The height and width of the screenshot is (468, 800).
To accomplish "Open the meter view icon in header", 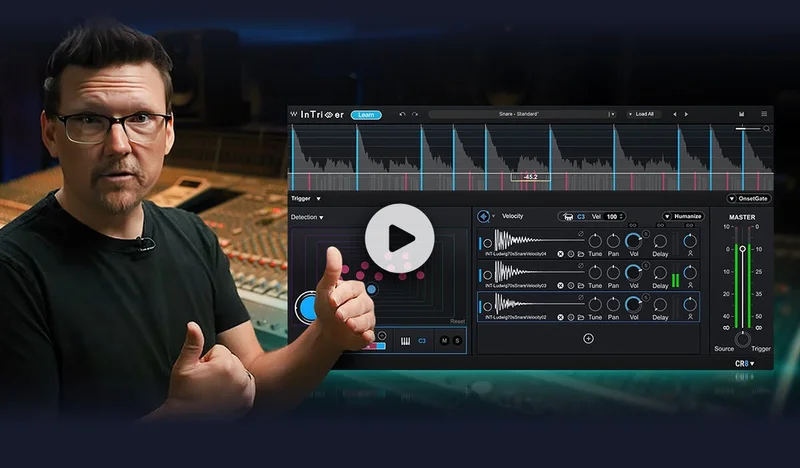I will (x=741, y=114).
